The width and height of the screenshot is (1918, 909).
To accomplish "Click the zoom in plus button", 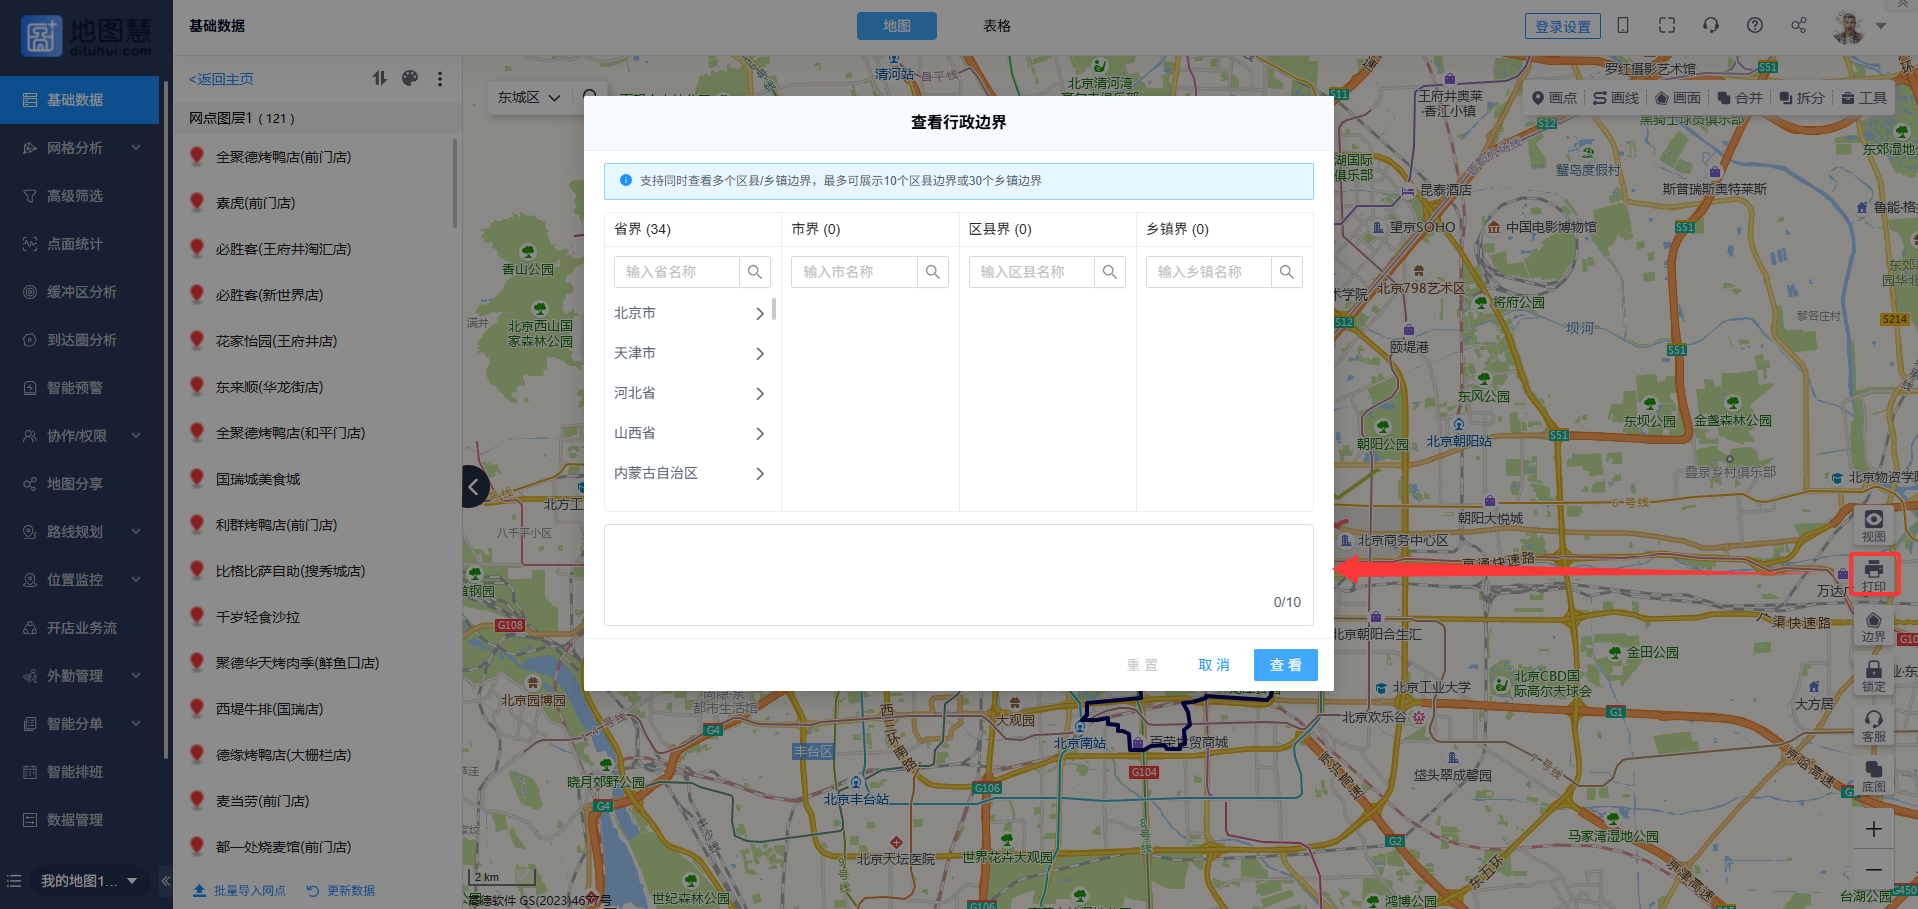I will 1873,829.
